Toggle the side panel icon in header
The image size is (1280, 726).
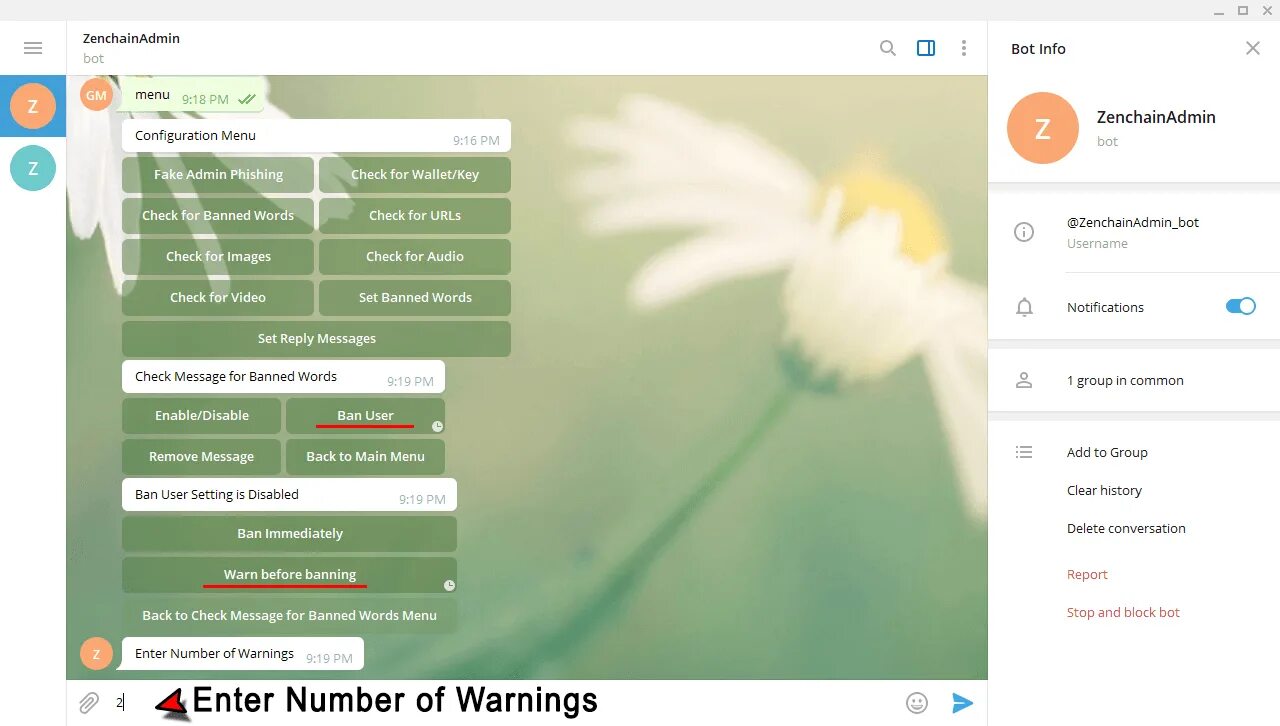926,48
